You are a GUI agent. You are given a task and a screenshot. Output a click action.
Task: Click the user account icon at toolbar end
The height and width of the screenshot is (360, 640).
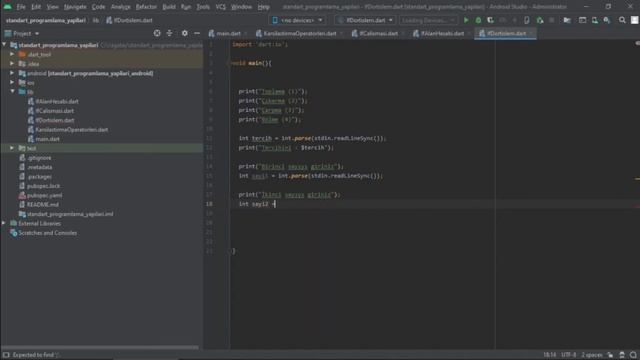[x=634, y=20]
